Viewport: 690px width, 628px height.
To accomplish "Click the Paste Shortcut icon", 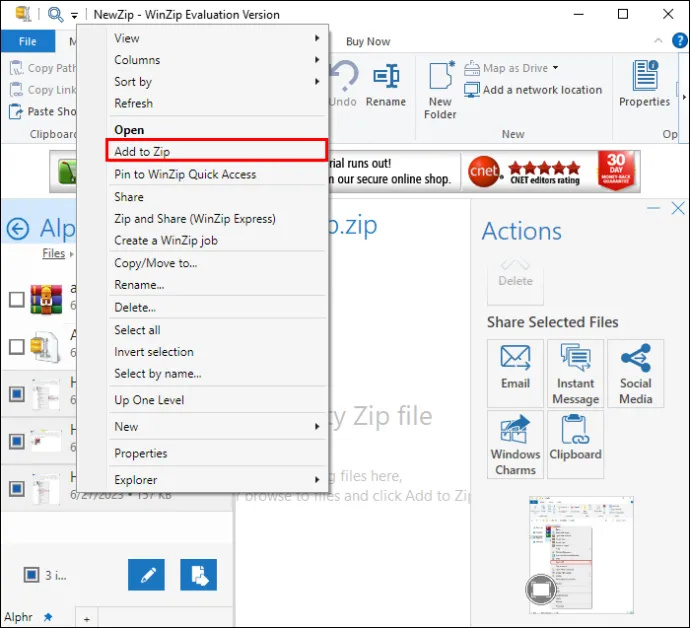I will 16,111.
